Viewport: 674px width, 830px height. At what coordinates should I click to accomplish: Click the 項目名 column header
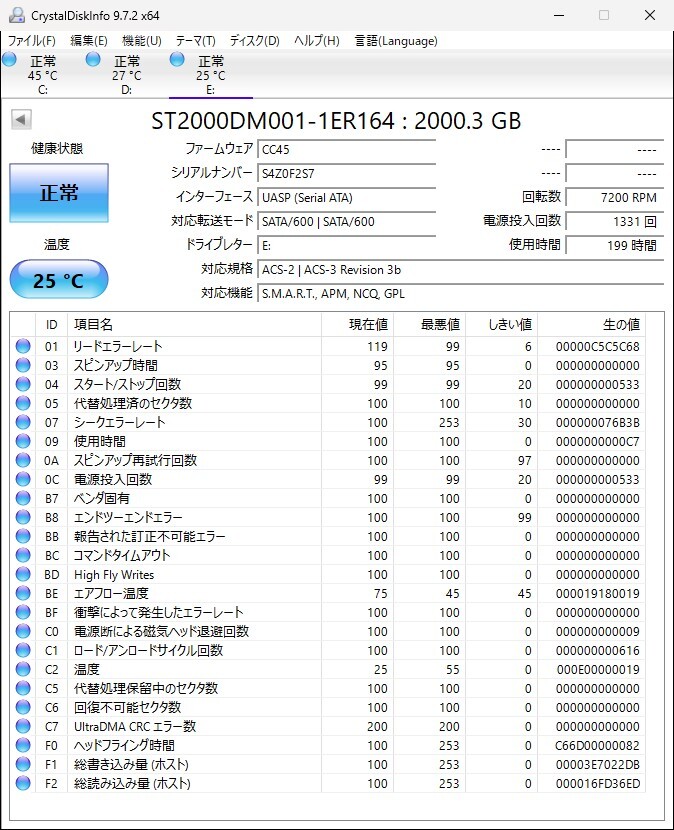pos(194,324)
